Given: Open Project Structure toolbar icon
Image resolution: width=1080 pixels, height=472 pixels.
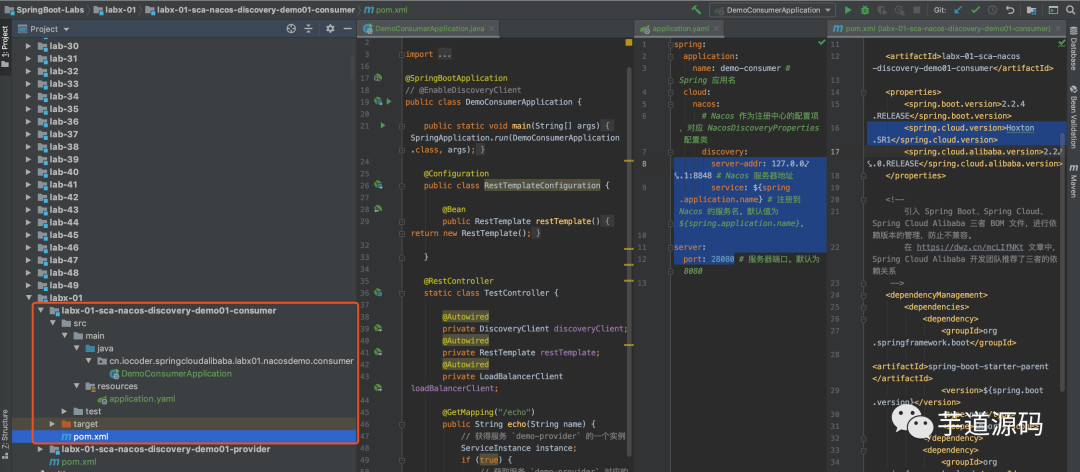Looking at the screenshot, I should coord(1031,10).
